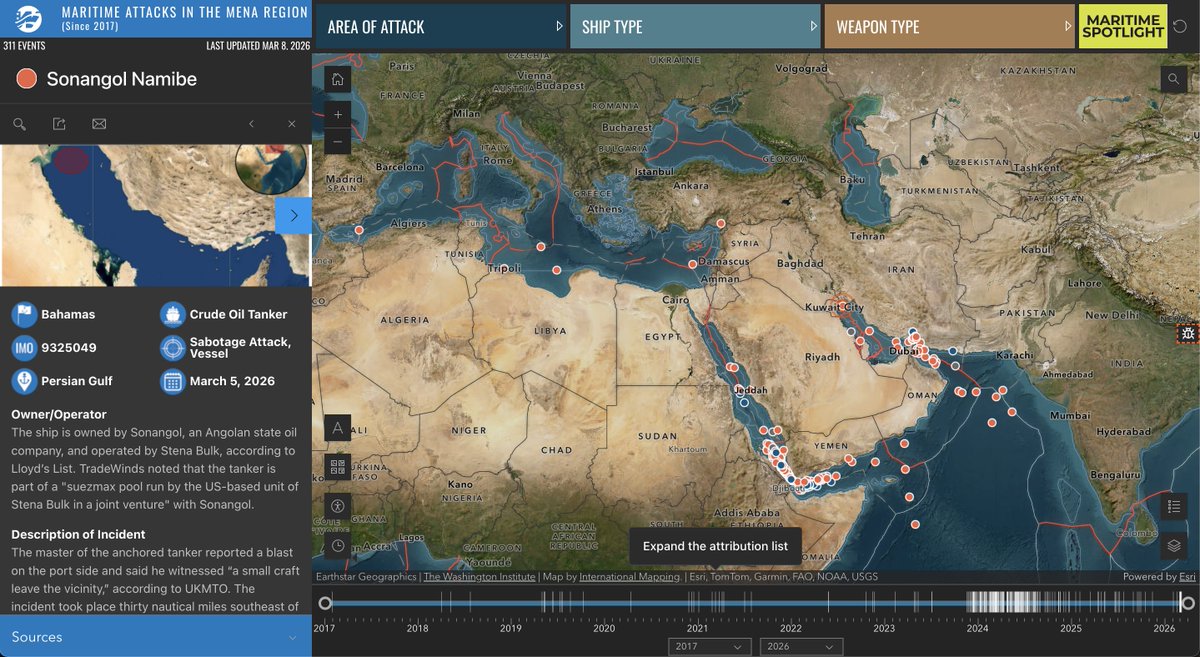The width and height of the screenshot is (1200, 657).
Task: Click the Crude Oil Tanker ship icon
Action: tap(173, 315)
